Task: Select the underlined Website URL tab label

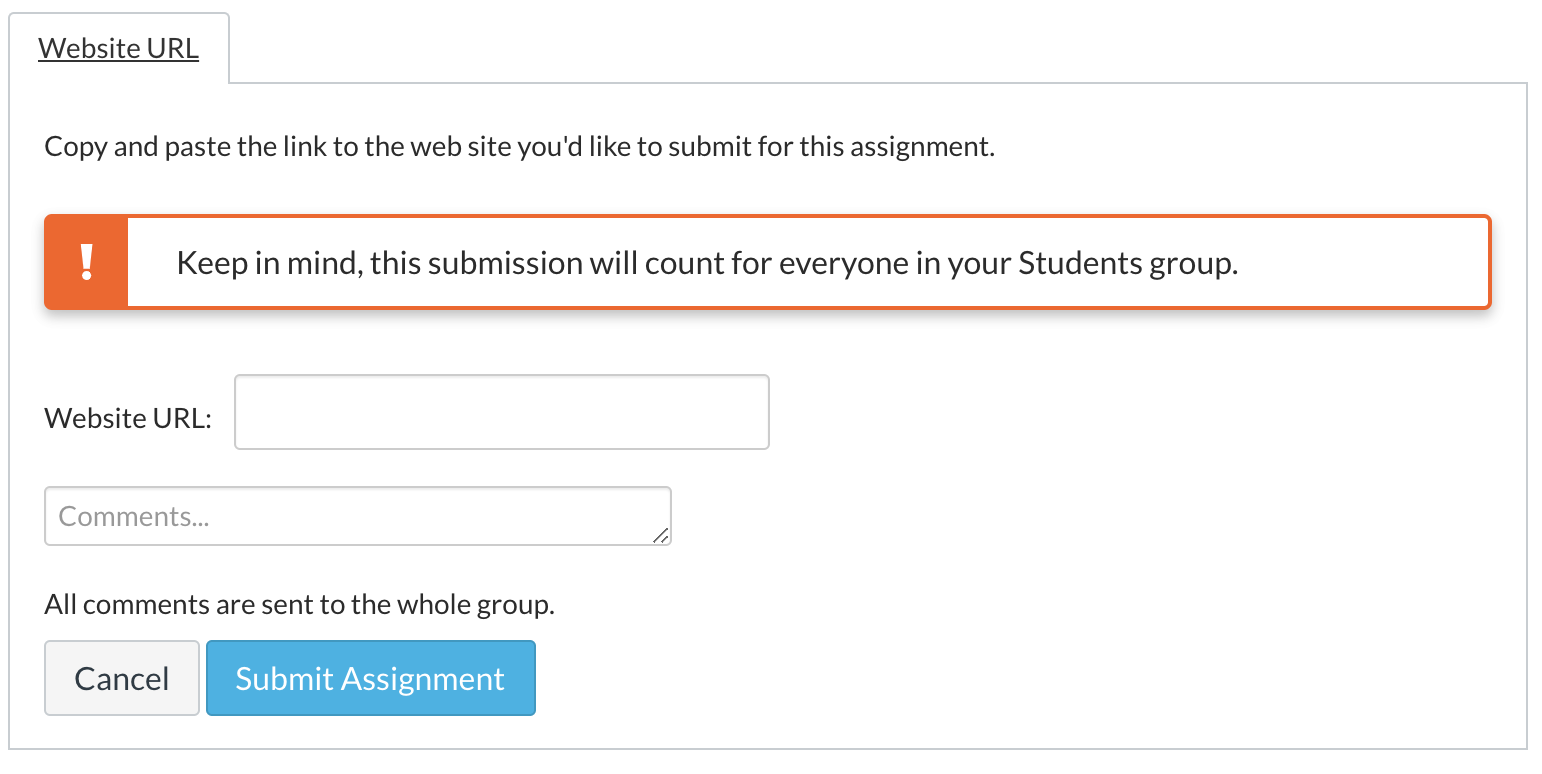Action: click(x=119, y=48)
